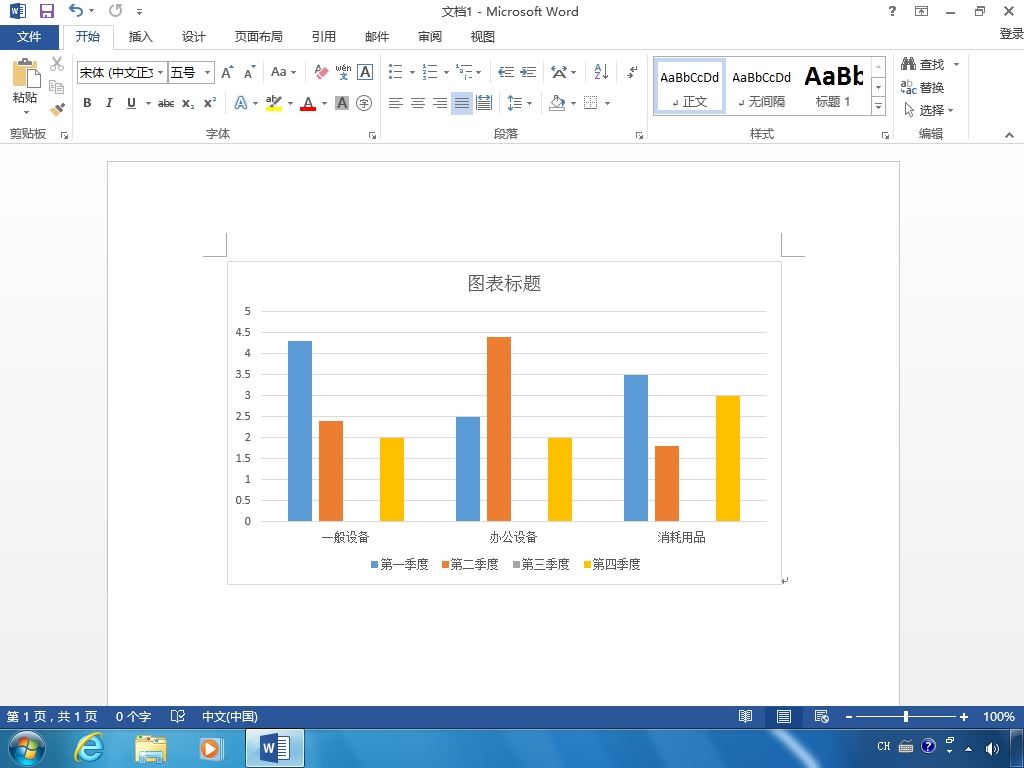The image size is (1024, 768).
Task: Expand the numbering list dropdown arrow
Action: point(446,72)
